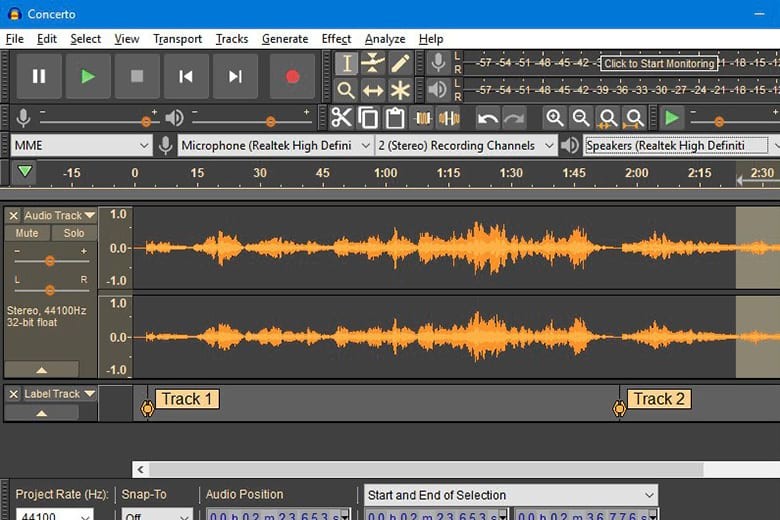Open the Generate menu
Viewport: 780px width, 520px height.
(285, 39)
